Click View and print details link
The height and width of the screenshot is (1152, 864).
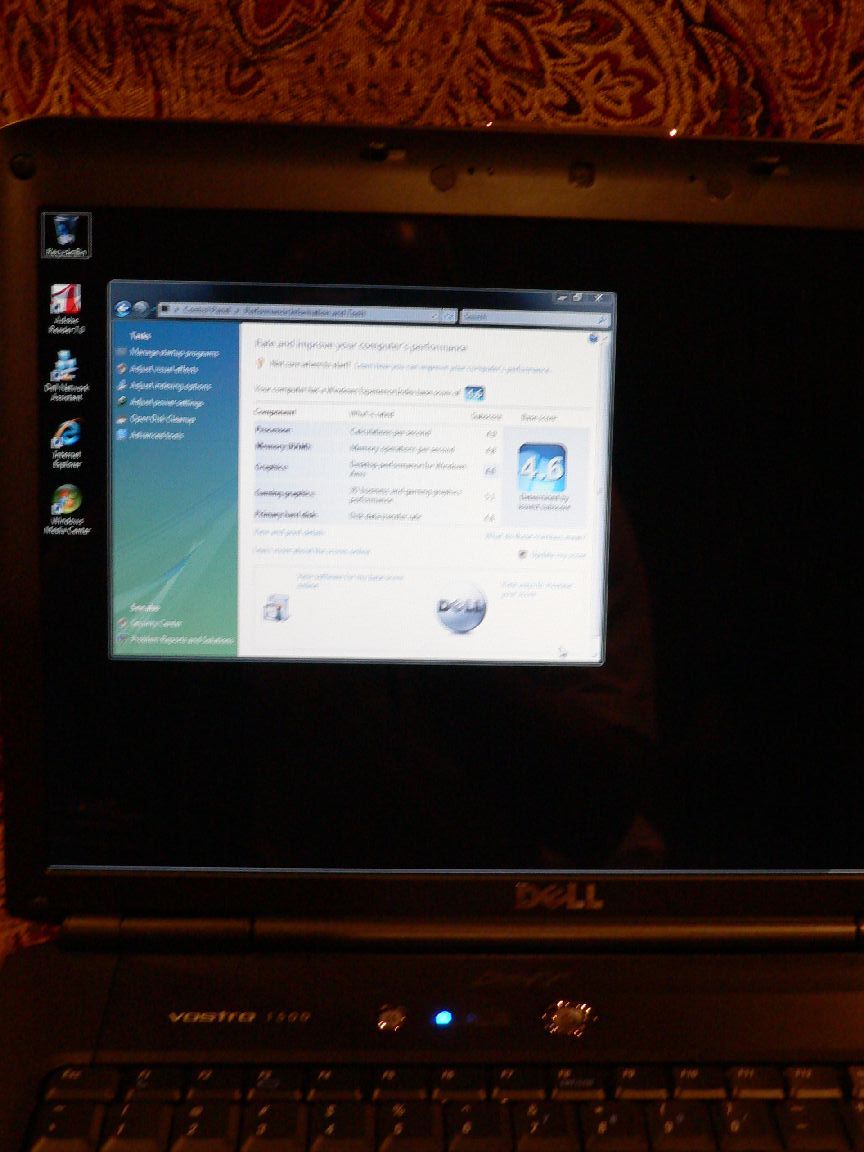coord(288,532)
